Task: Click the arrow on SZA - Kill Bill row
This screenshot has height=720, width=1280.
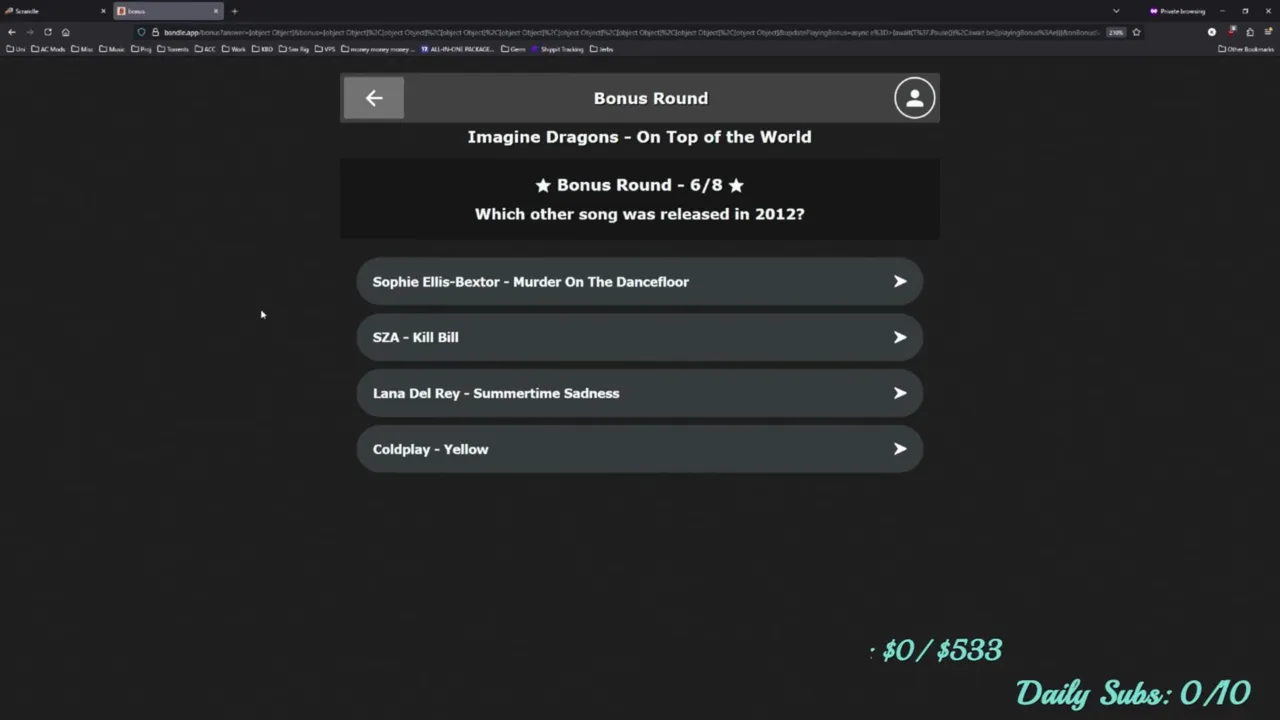Action: (900, 338)
